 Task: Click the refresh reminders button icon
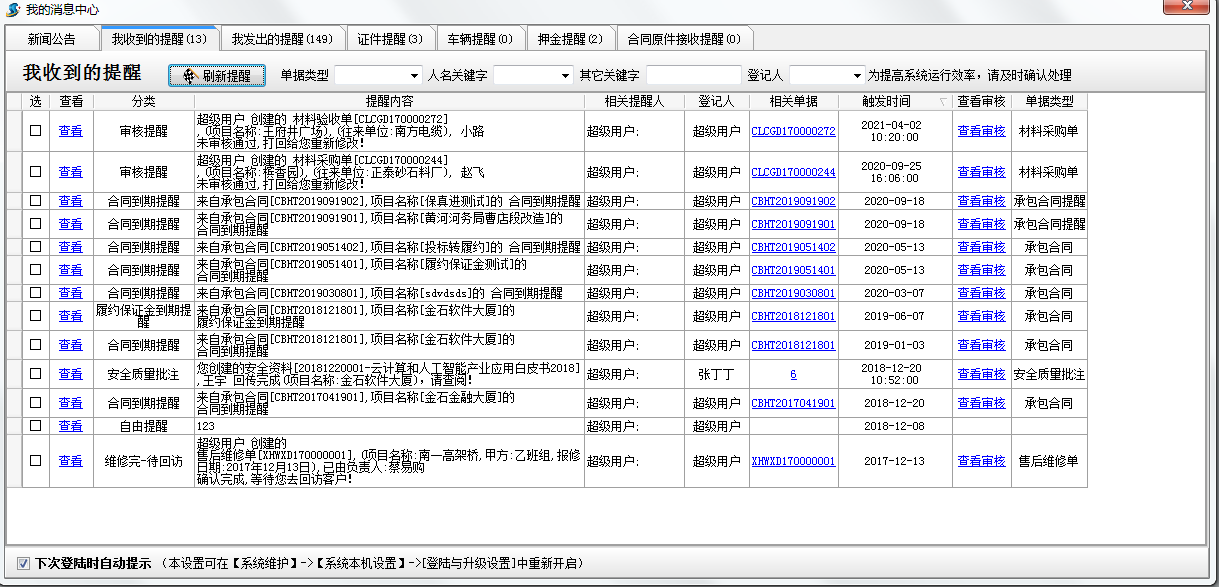click(x=189, y=76)
